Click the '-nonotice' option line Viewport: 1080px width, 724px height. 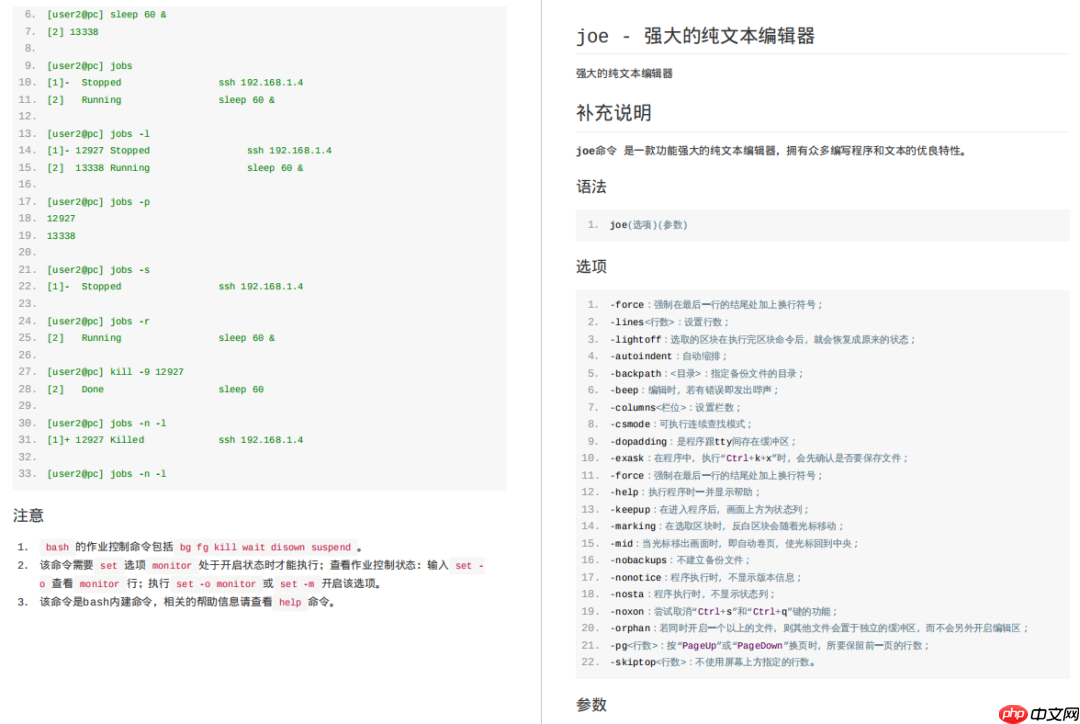706,577
